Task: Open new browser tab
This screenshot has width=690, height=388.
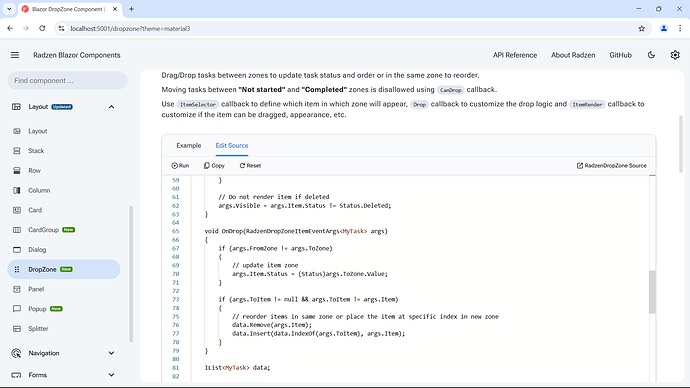Action: click(131, 9)
